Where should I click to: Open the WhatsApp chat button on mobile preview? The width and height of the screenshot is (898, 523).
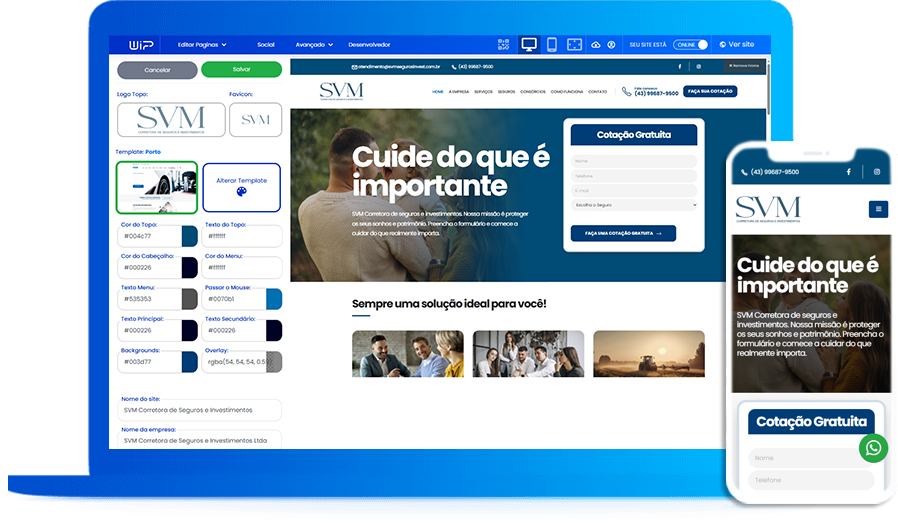[x=873, y=448]
